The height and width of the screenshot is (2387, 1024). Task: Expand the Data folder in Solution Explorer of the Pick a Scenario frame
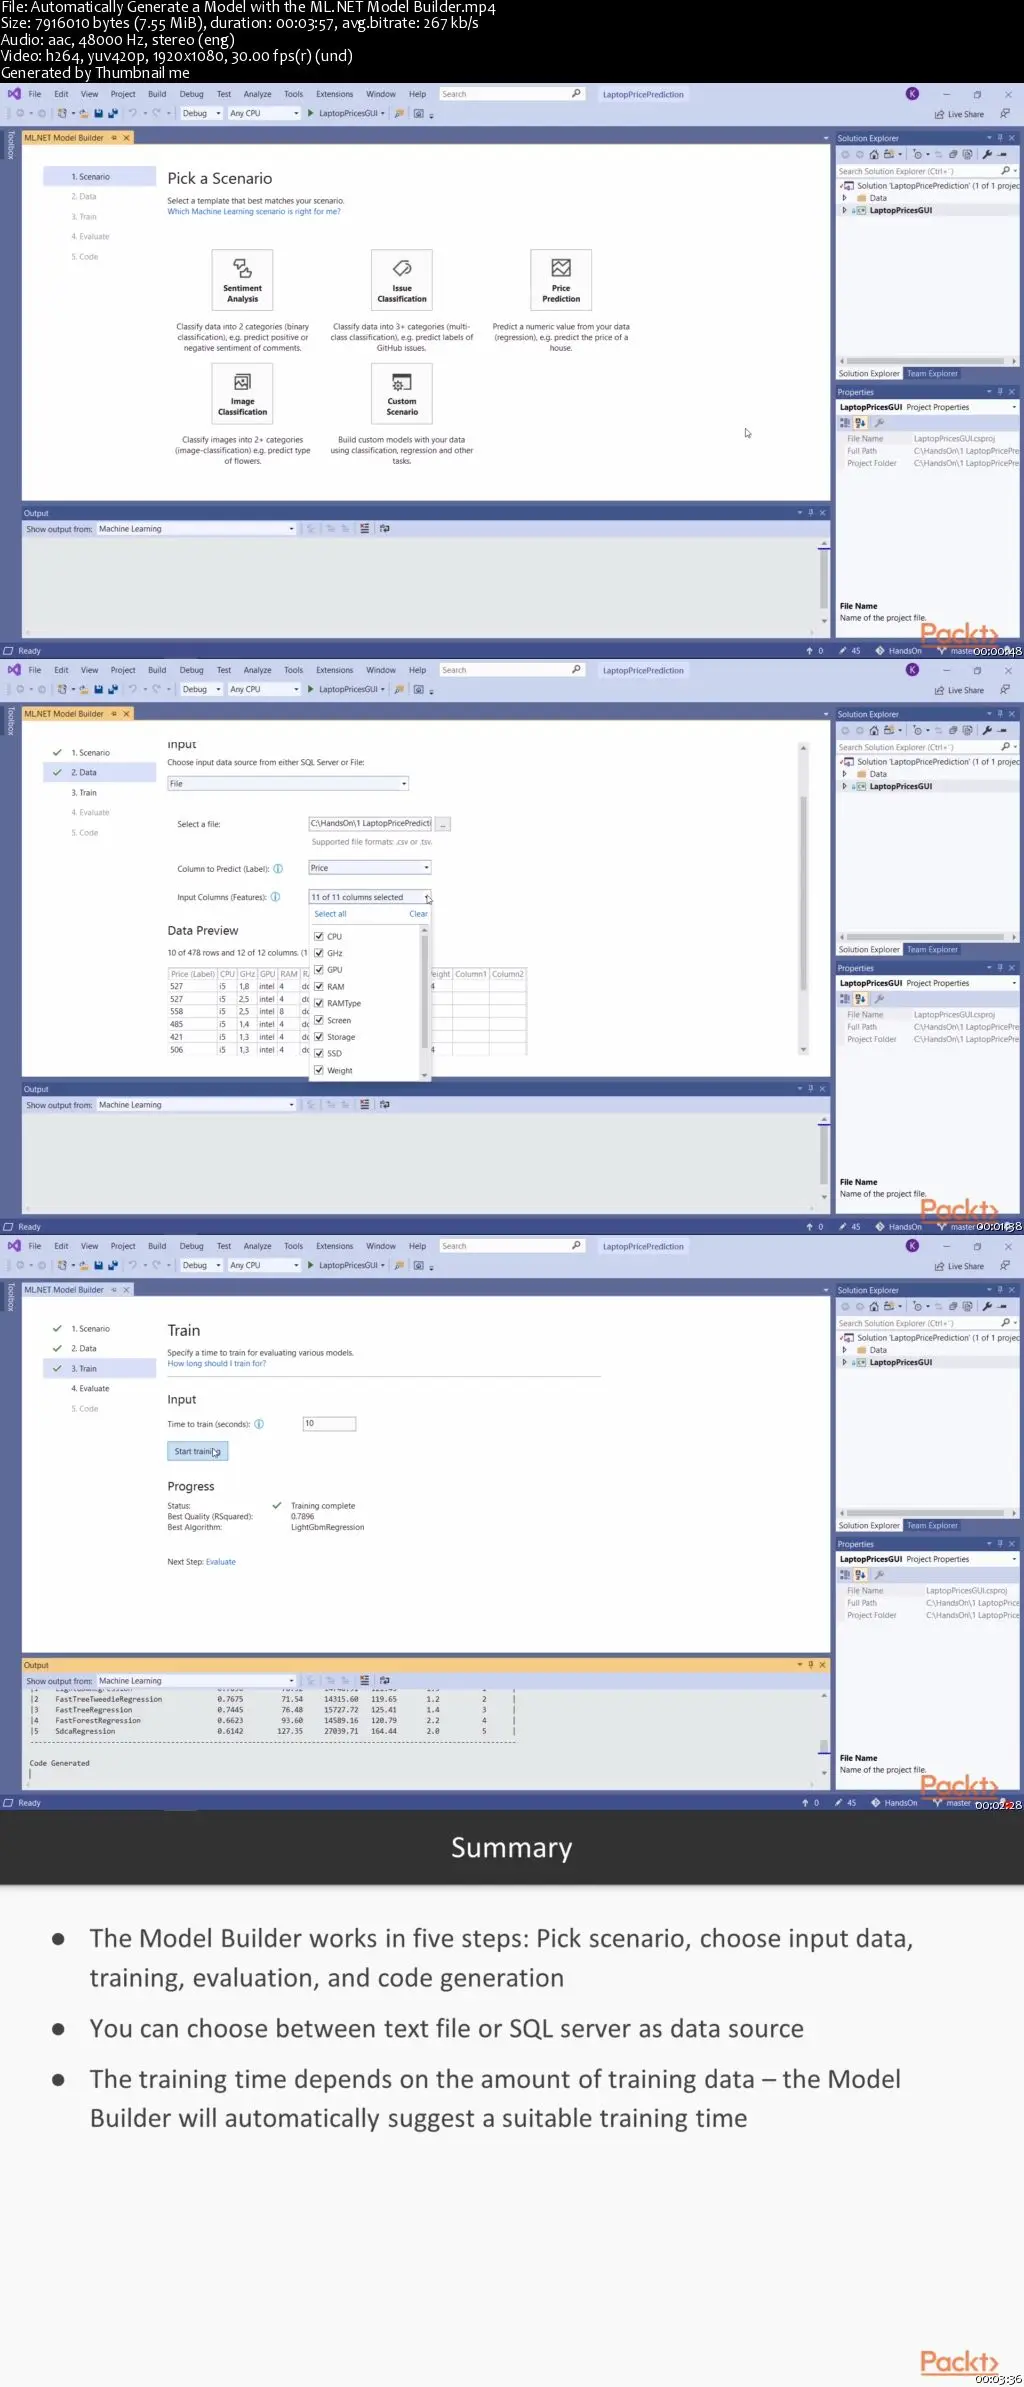(845, 198)
